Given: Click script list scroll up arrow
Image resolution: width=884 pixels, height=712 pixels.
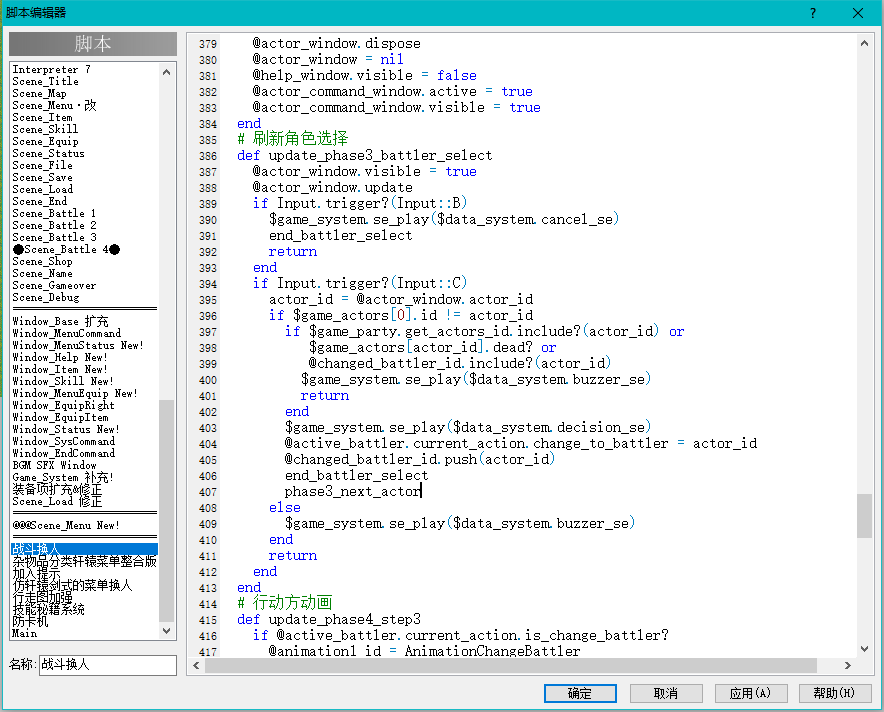Looking at the screenshot, I should pyautogui.click(x=166, y=72).
